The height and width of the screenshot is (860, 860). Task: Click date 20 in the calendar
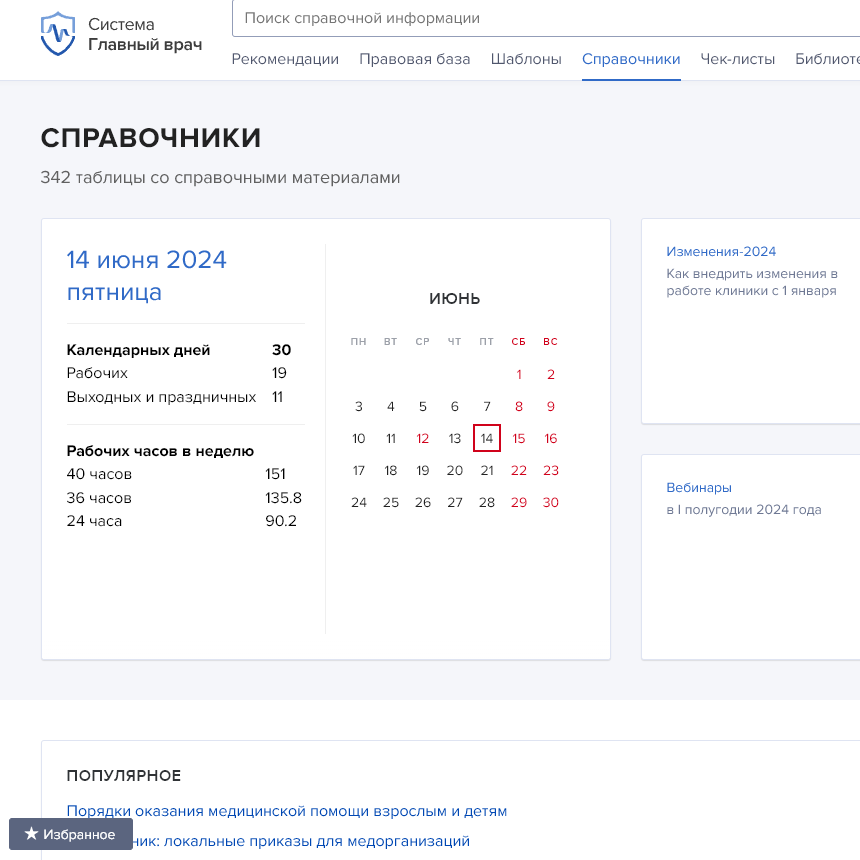(x=455, y=471)
